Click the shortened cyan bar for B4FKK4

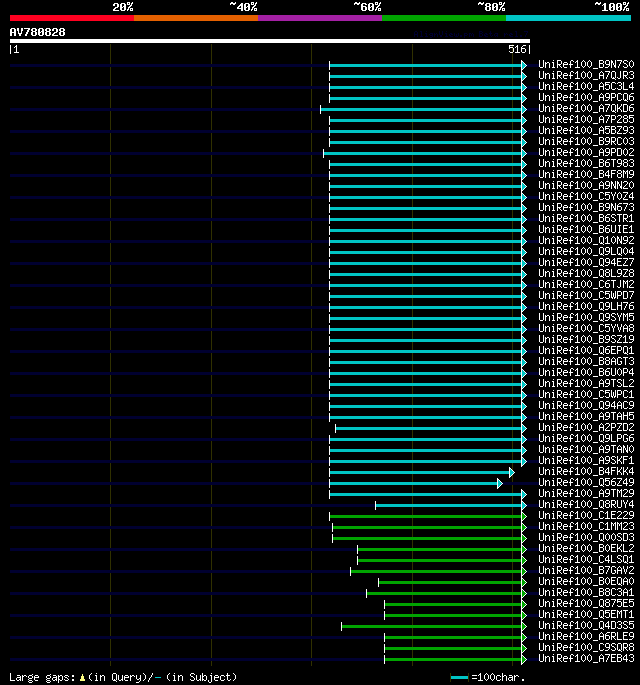[x=422, y=473]
